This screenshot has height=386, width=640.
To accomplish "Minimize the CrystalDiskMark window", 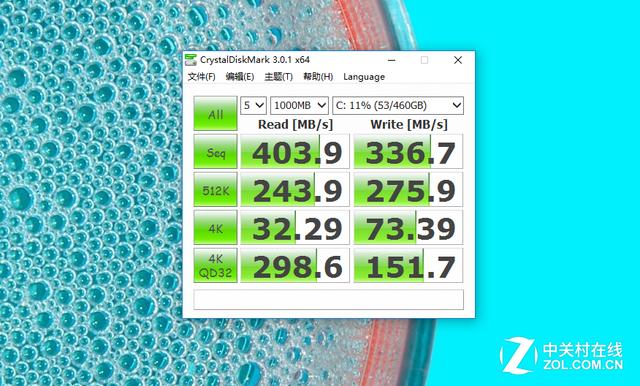I will point(391,60).
